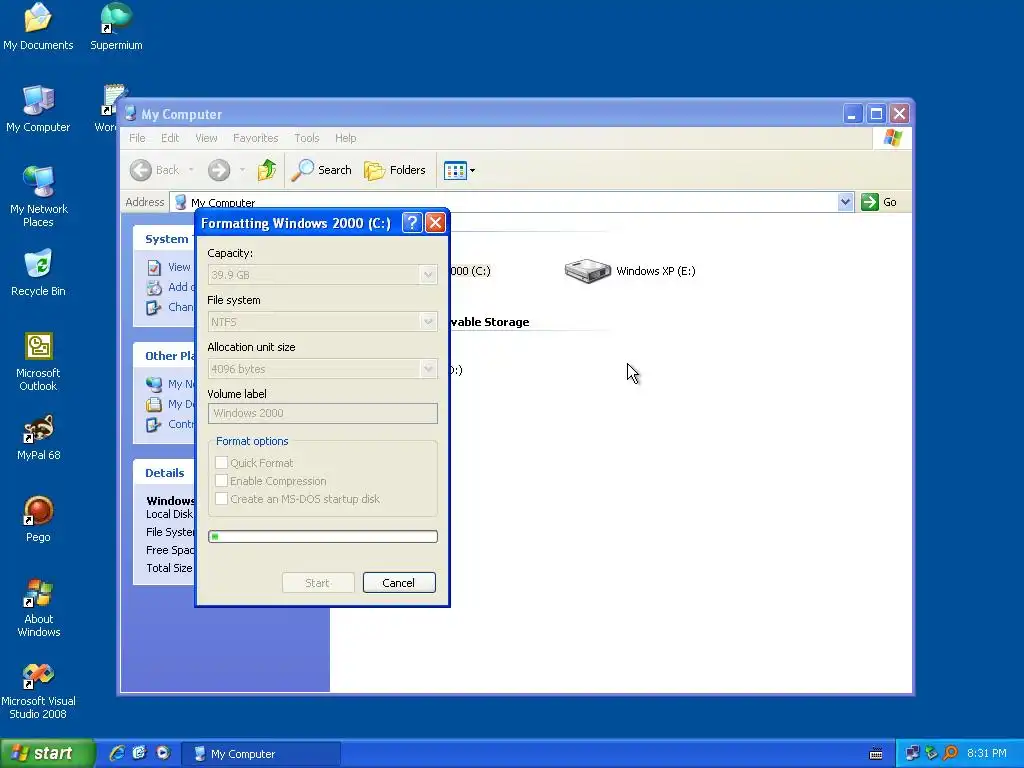Open the Views button menu
Viewport: 1024px width, 768px height.
[x=459, y=170]
